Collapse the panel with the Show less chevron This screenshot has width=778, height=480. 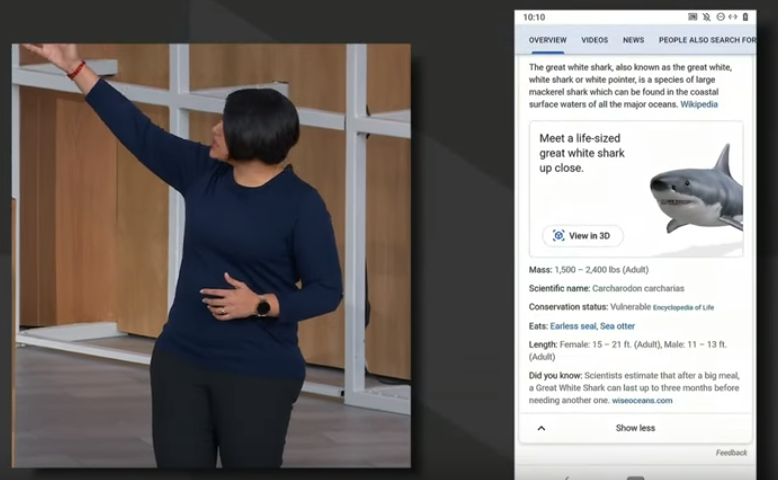[541, 428]
